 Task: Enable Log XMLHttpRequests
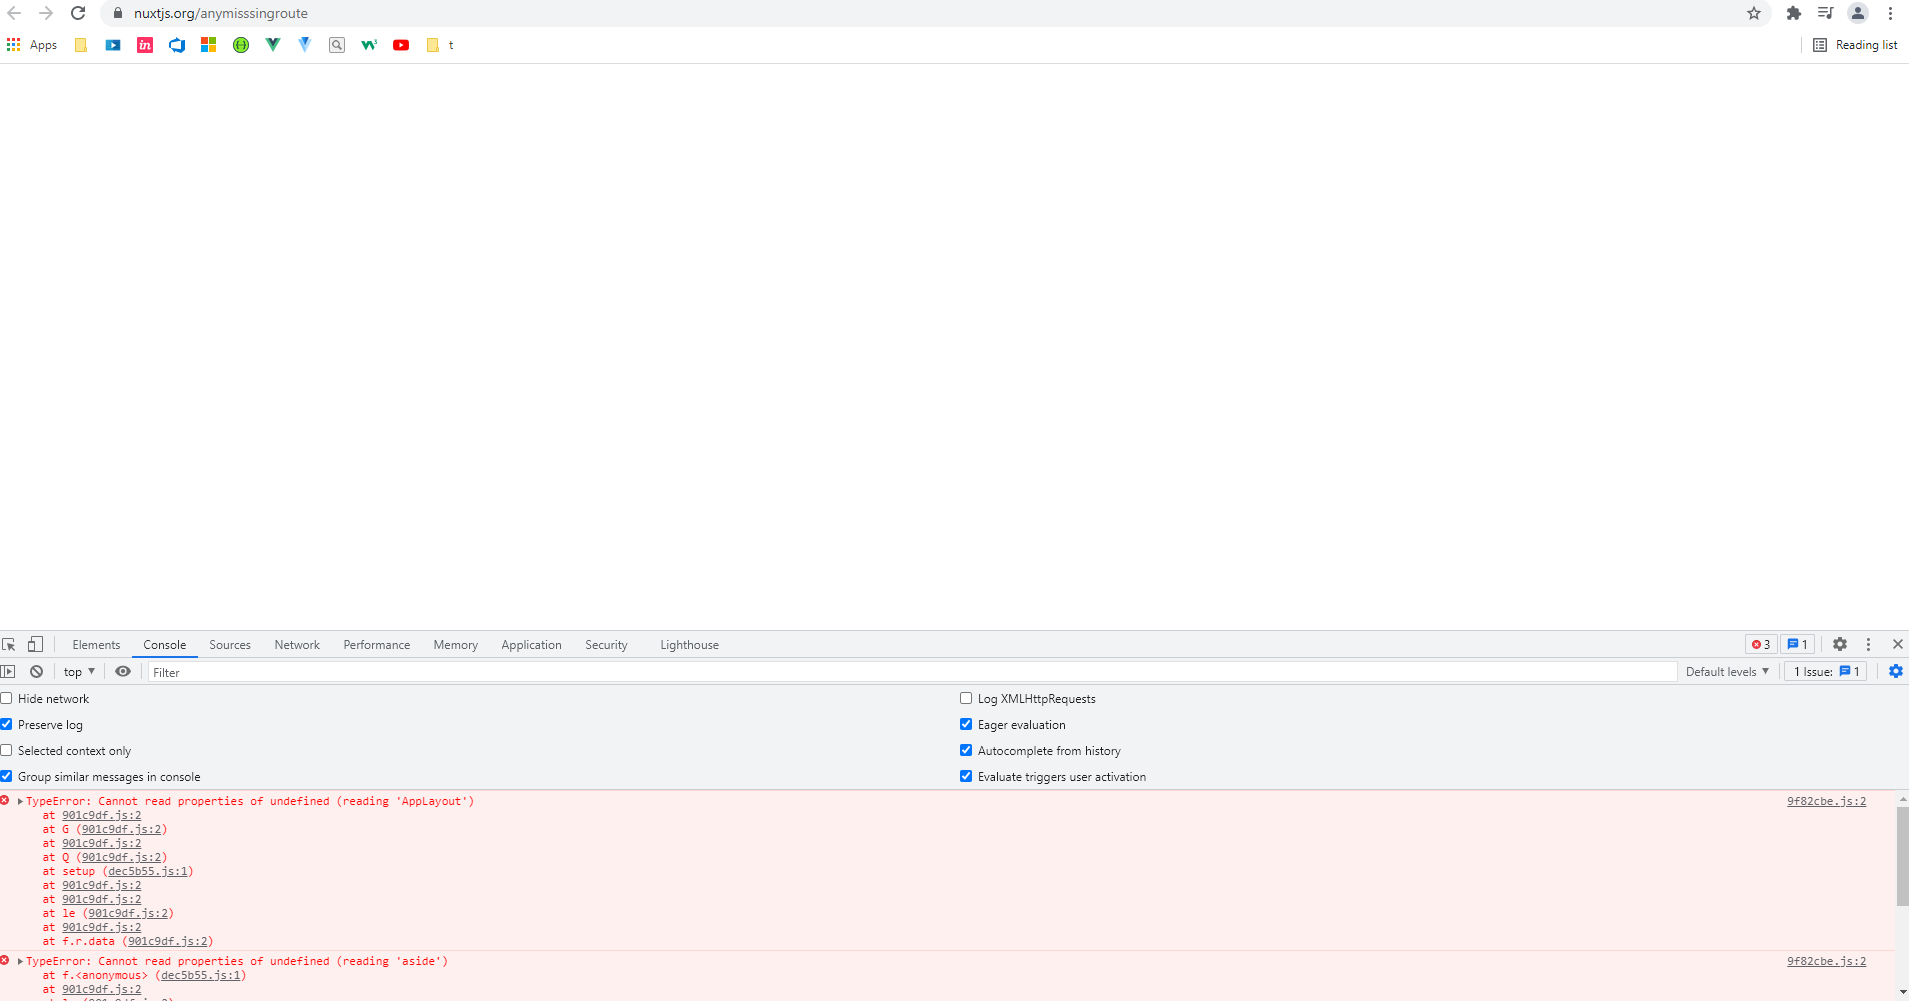[966, 699]
